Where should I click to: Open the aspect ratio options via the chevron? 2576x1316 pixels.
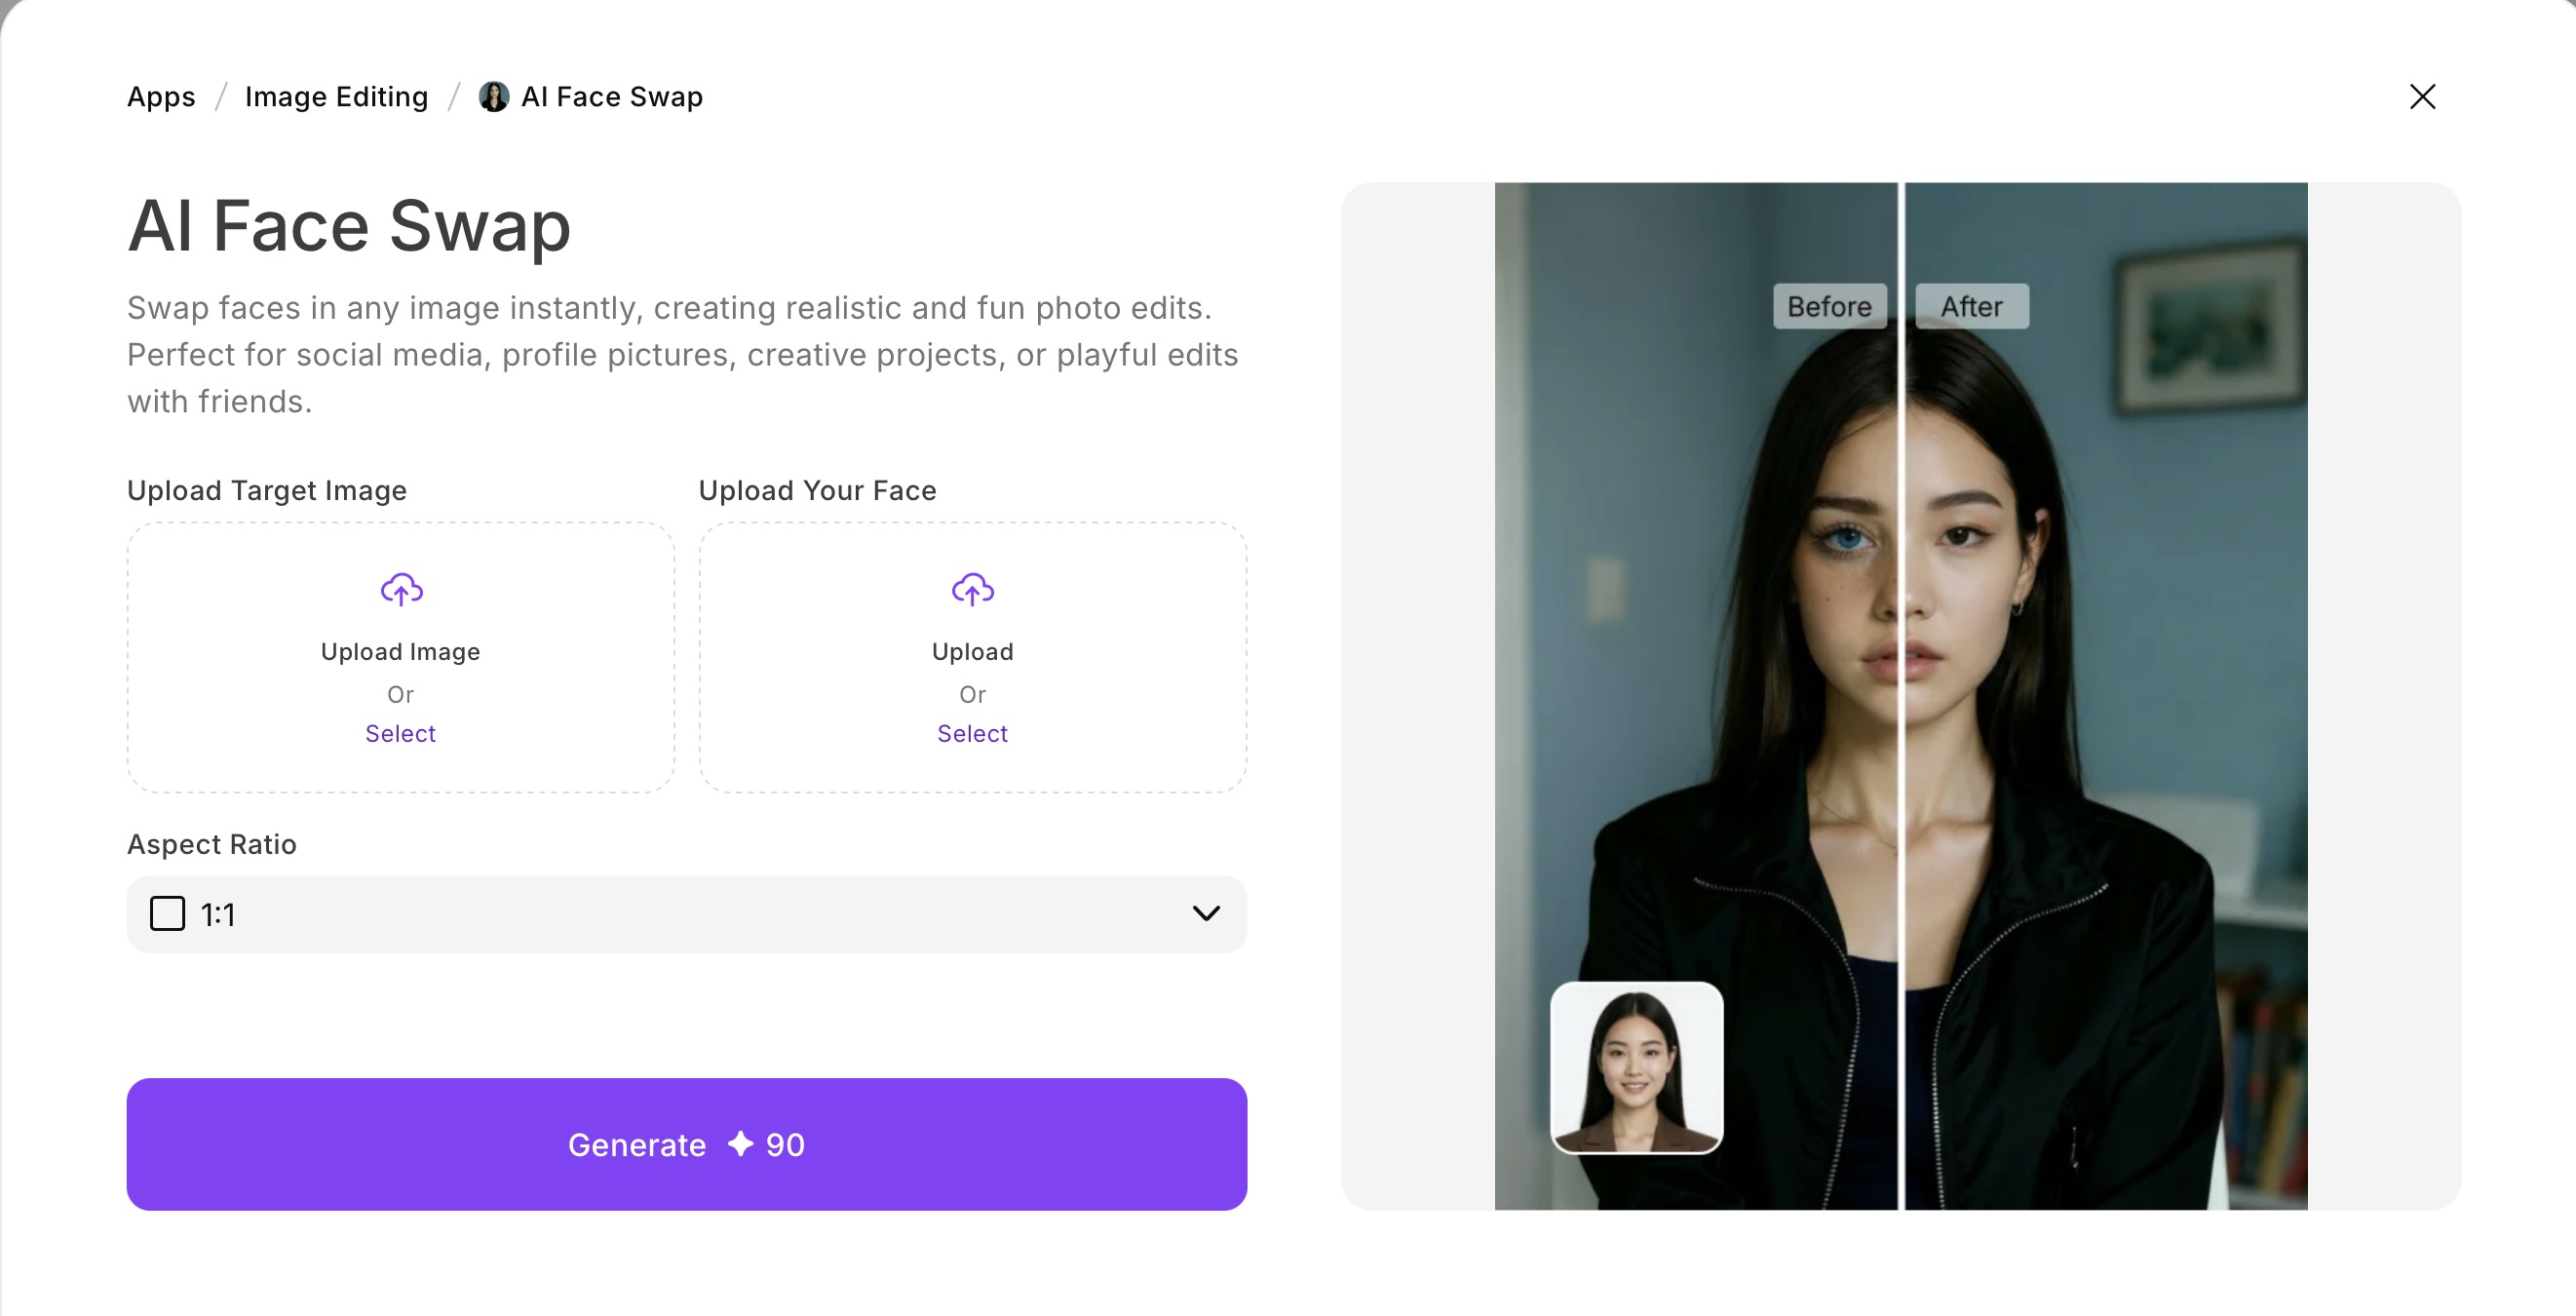[x=1206, y=913]
